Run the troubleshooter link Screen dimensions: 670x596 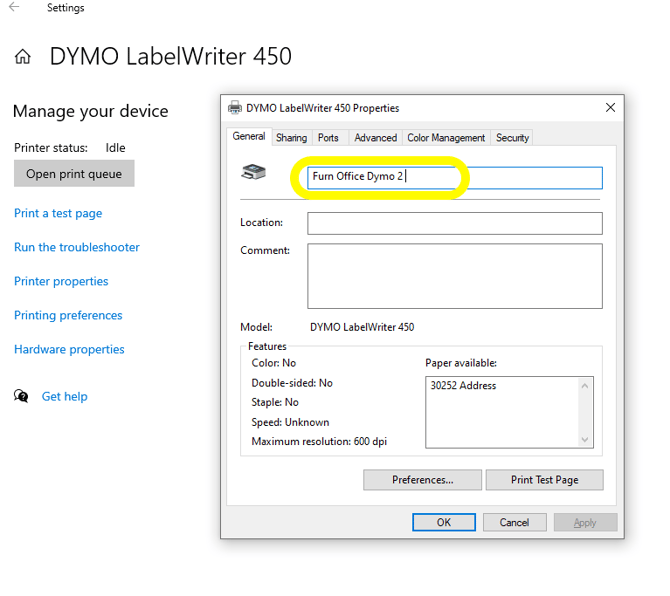(77, 247)
